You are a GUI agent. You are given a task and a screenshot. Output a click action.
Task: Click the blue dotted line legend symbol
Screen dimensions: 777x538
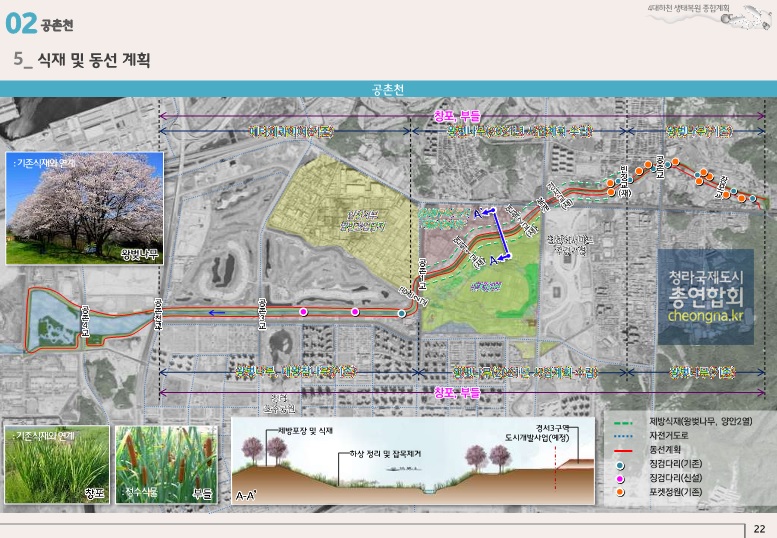(x=623, y=436)
